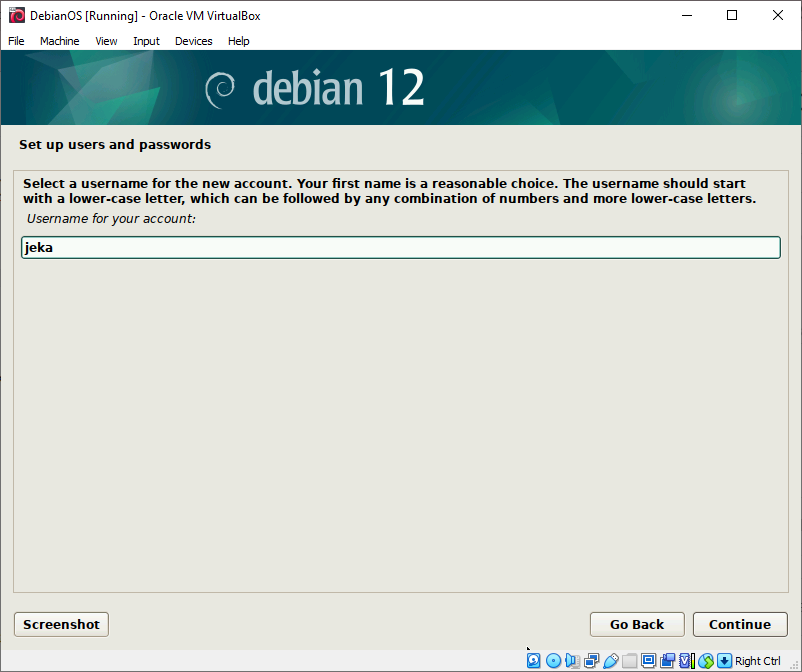Click the USB devices status icon
The image size is (802, 672).
(611, 661)
